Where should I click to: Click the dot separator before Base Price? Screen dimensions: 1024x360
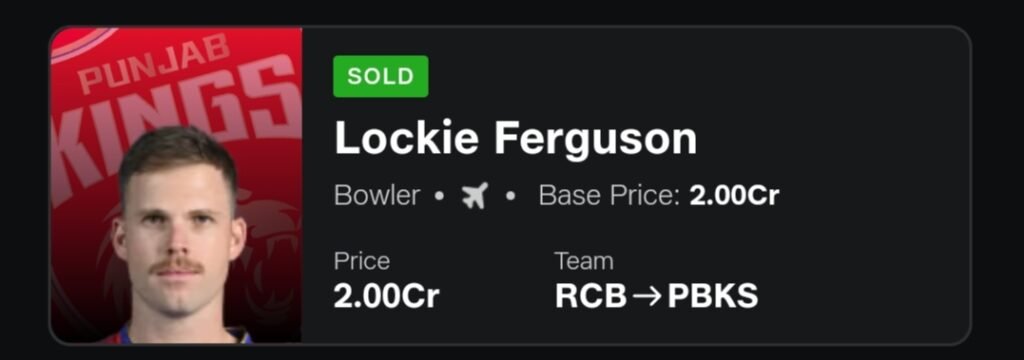pos(511,196)
